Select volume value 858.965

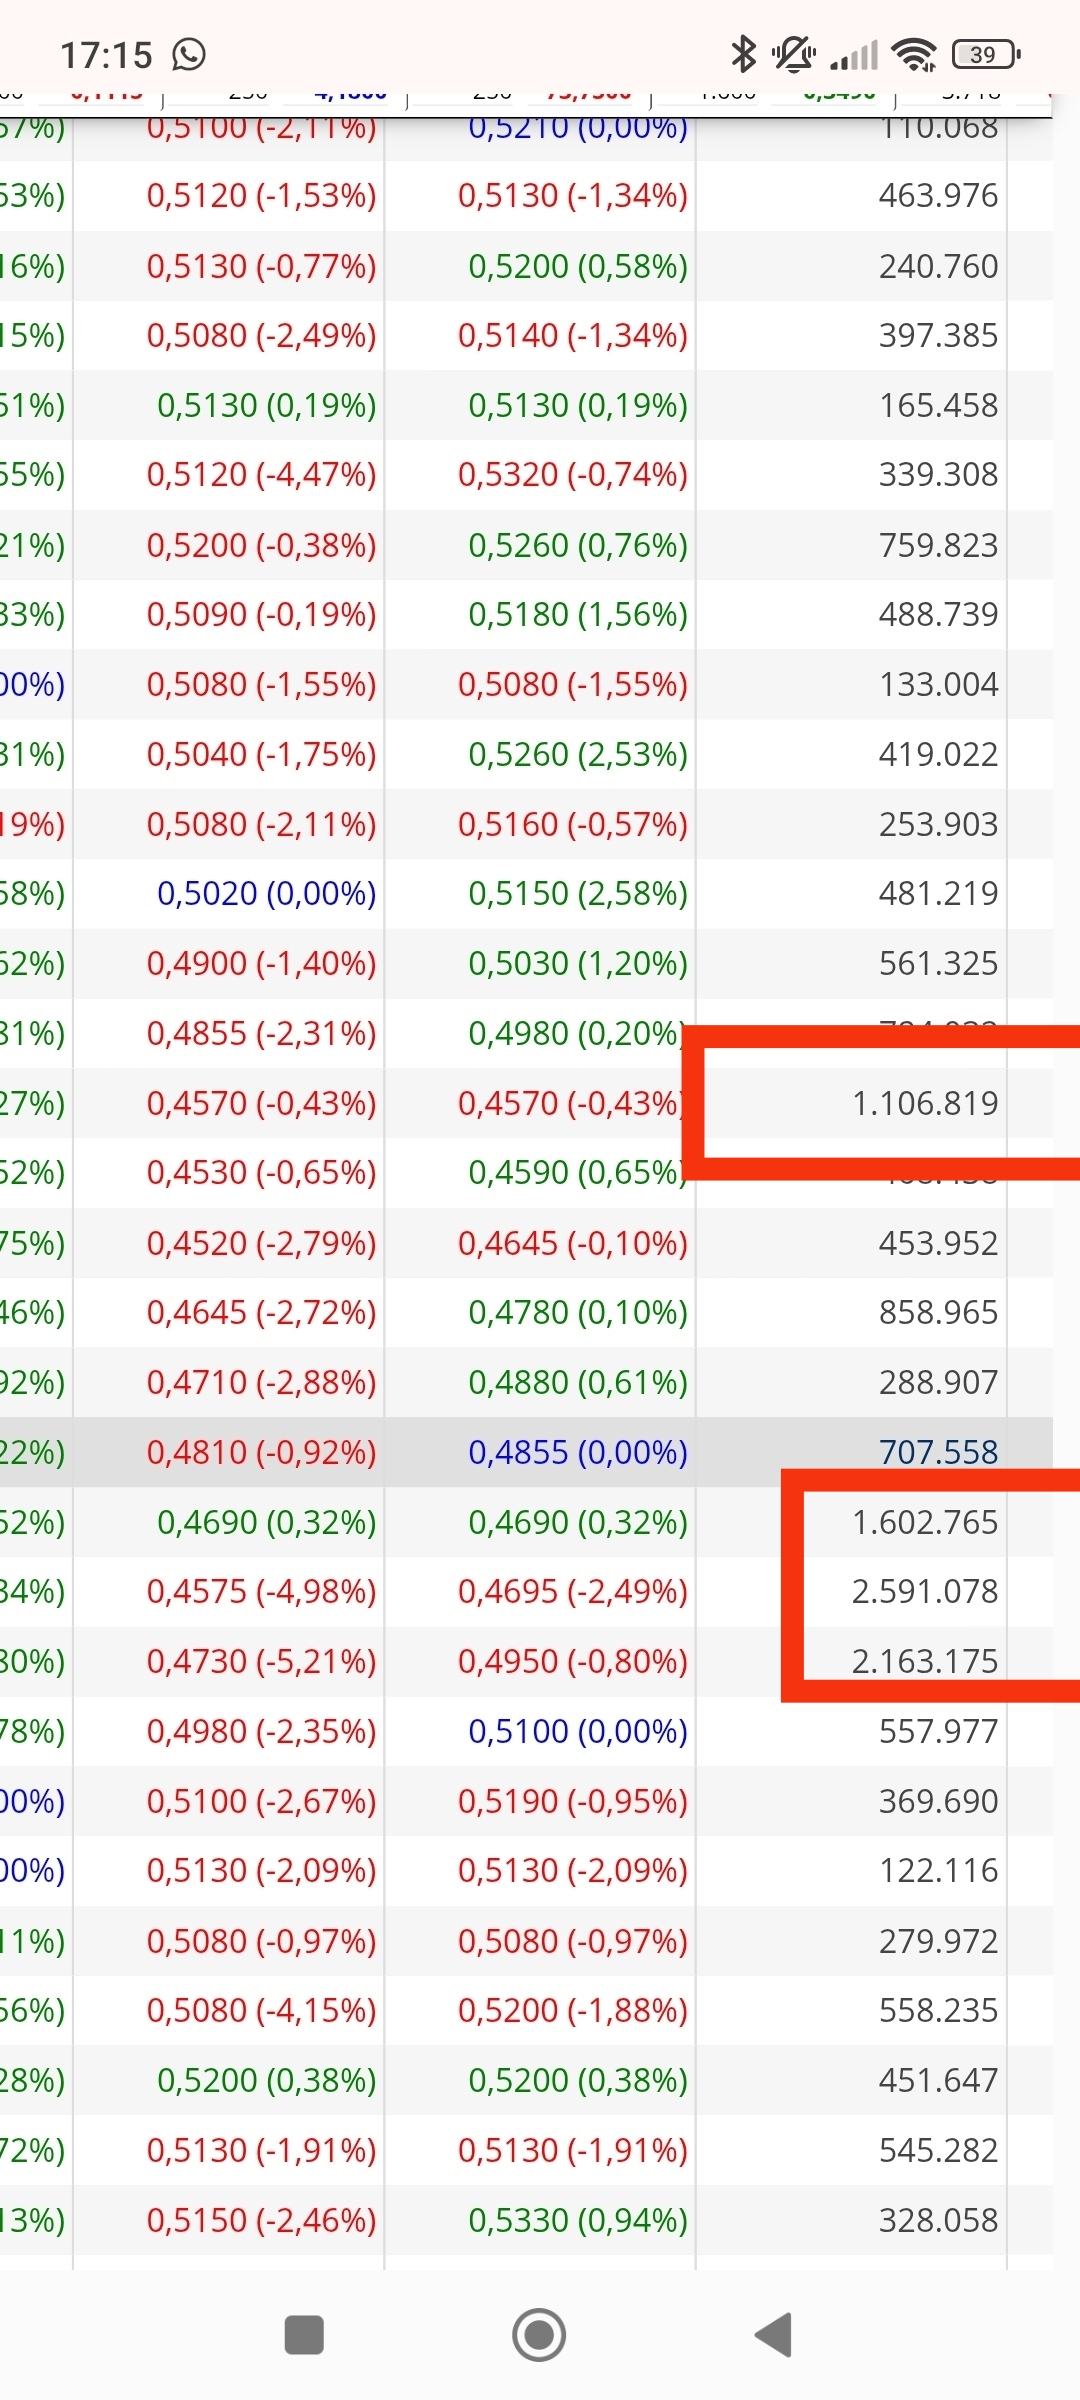click(x=938, y=1312)
